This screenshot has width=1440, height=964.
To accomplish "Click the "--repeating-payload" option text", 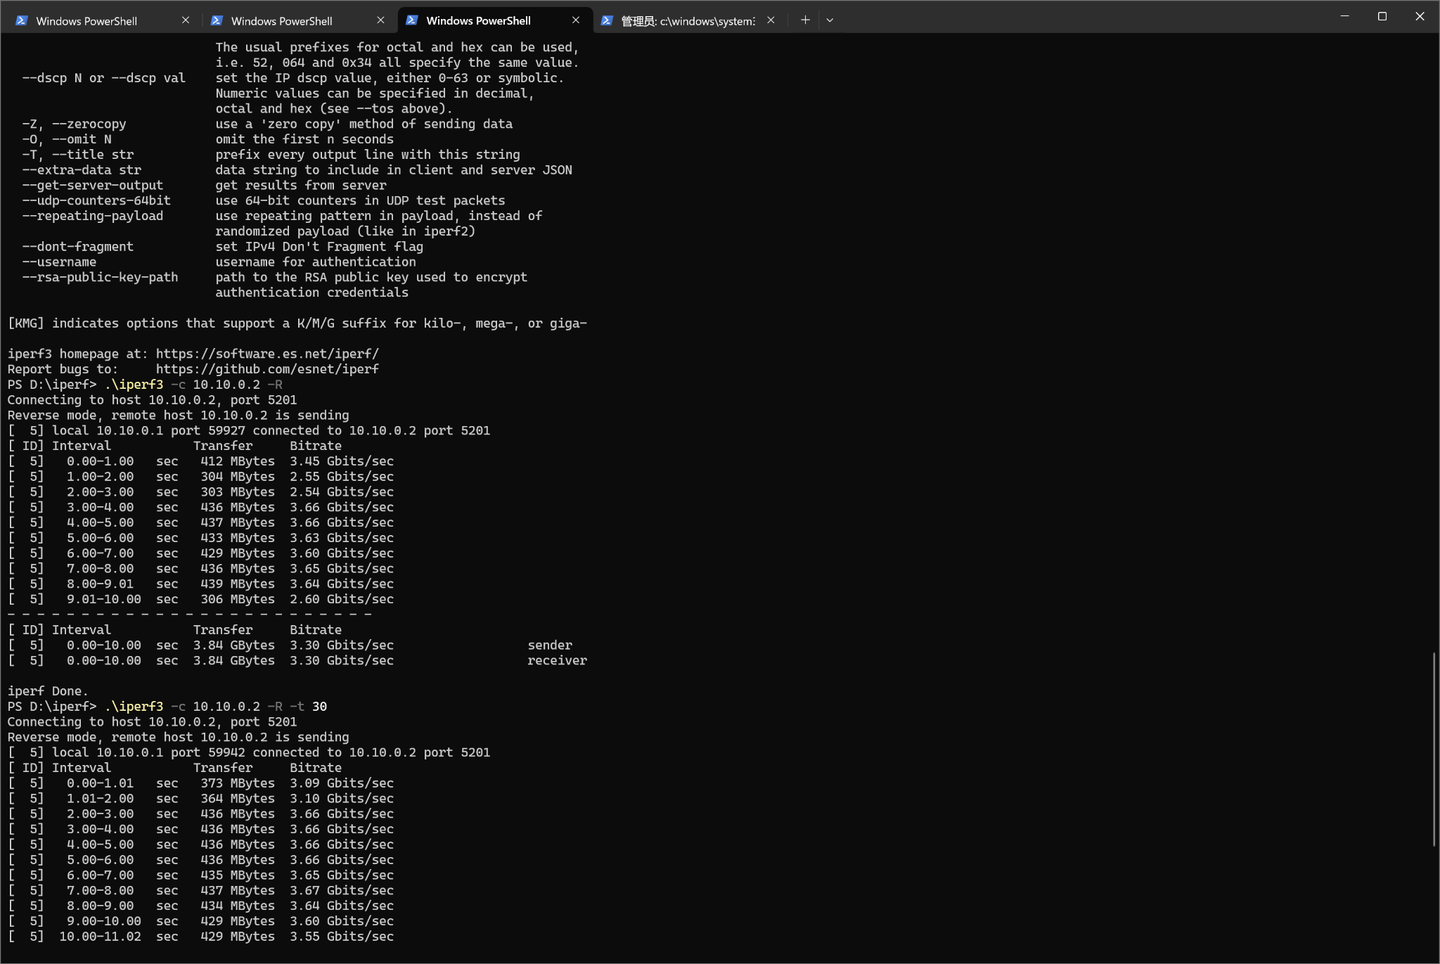I will click(93, 216).
